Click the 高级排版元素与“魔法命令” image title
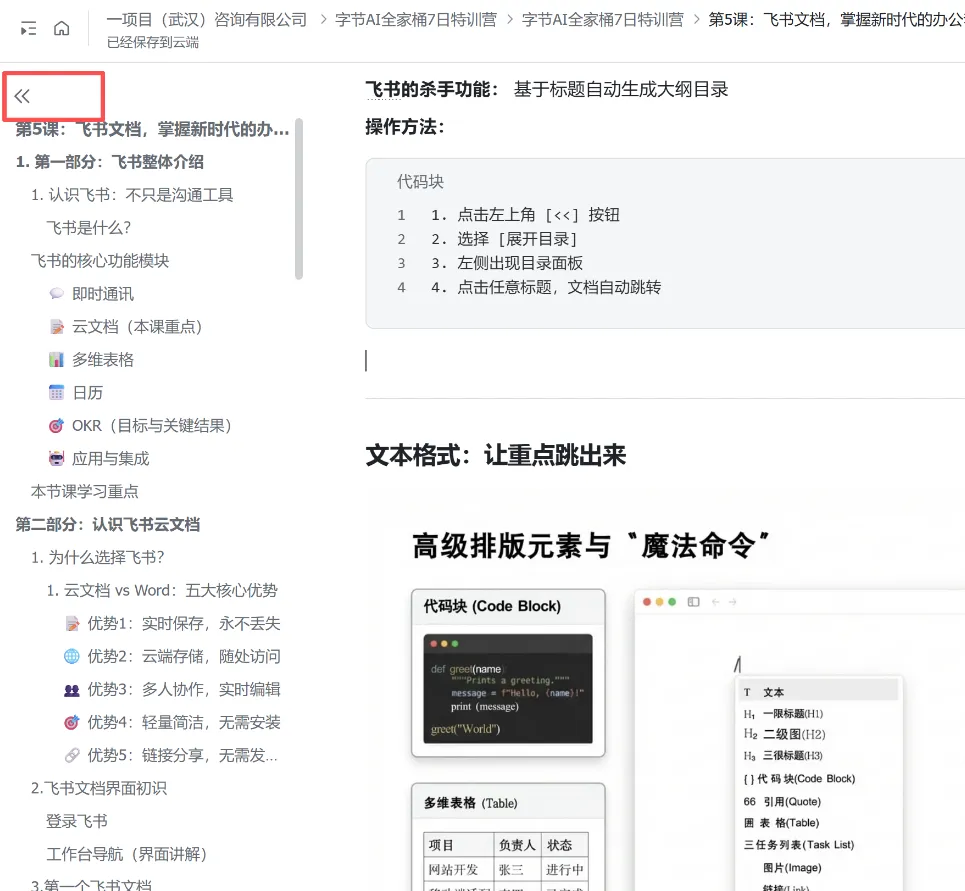This screenshot has height=891, width=965. [x=591, y=546]
